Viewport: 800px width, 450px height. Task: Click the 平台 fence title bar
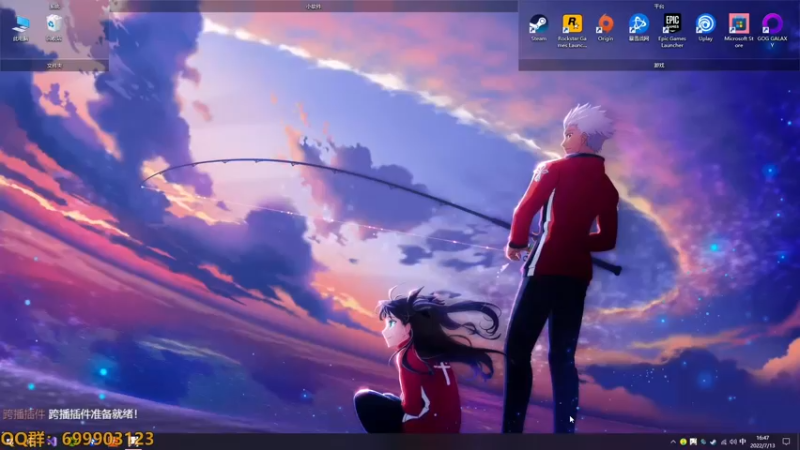click(659, 6)
